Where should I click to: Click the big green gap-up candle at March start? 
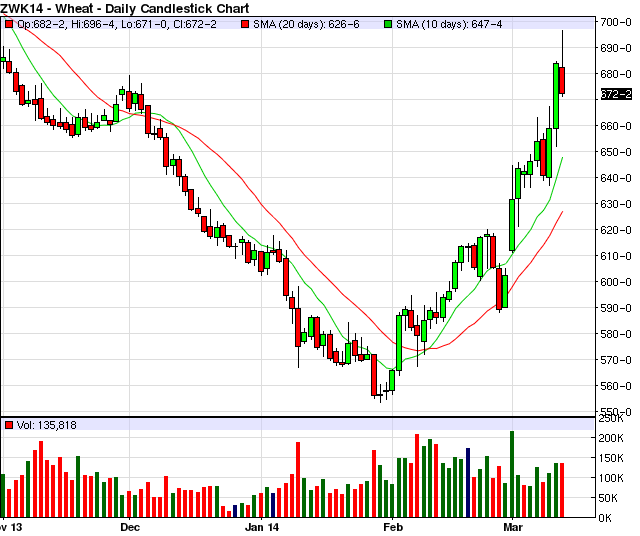click(512, 225)
